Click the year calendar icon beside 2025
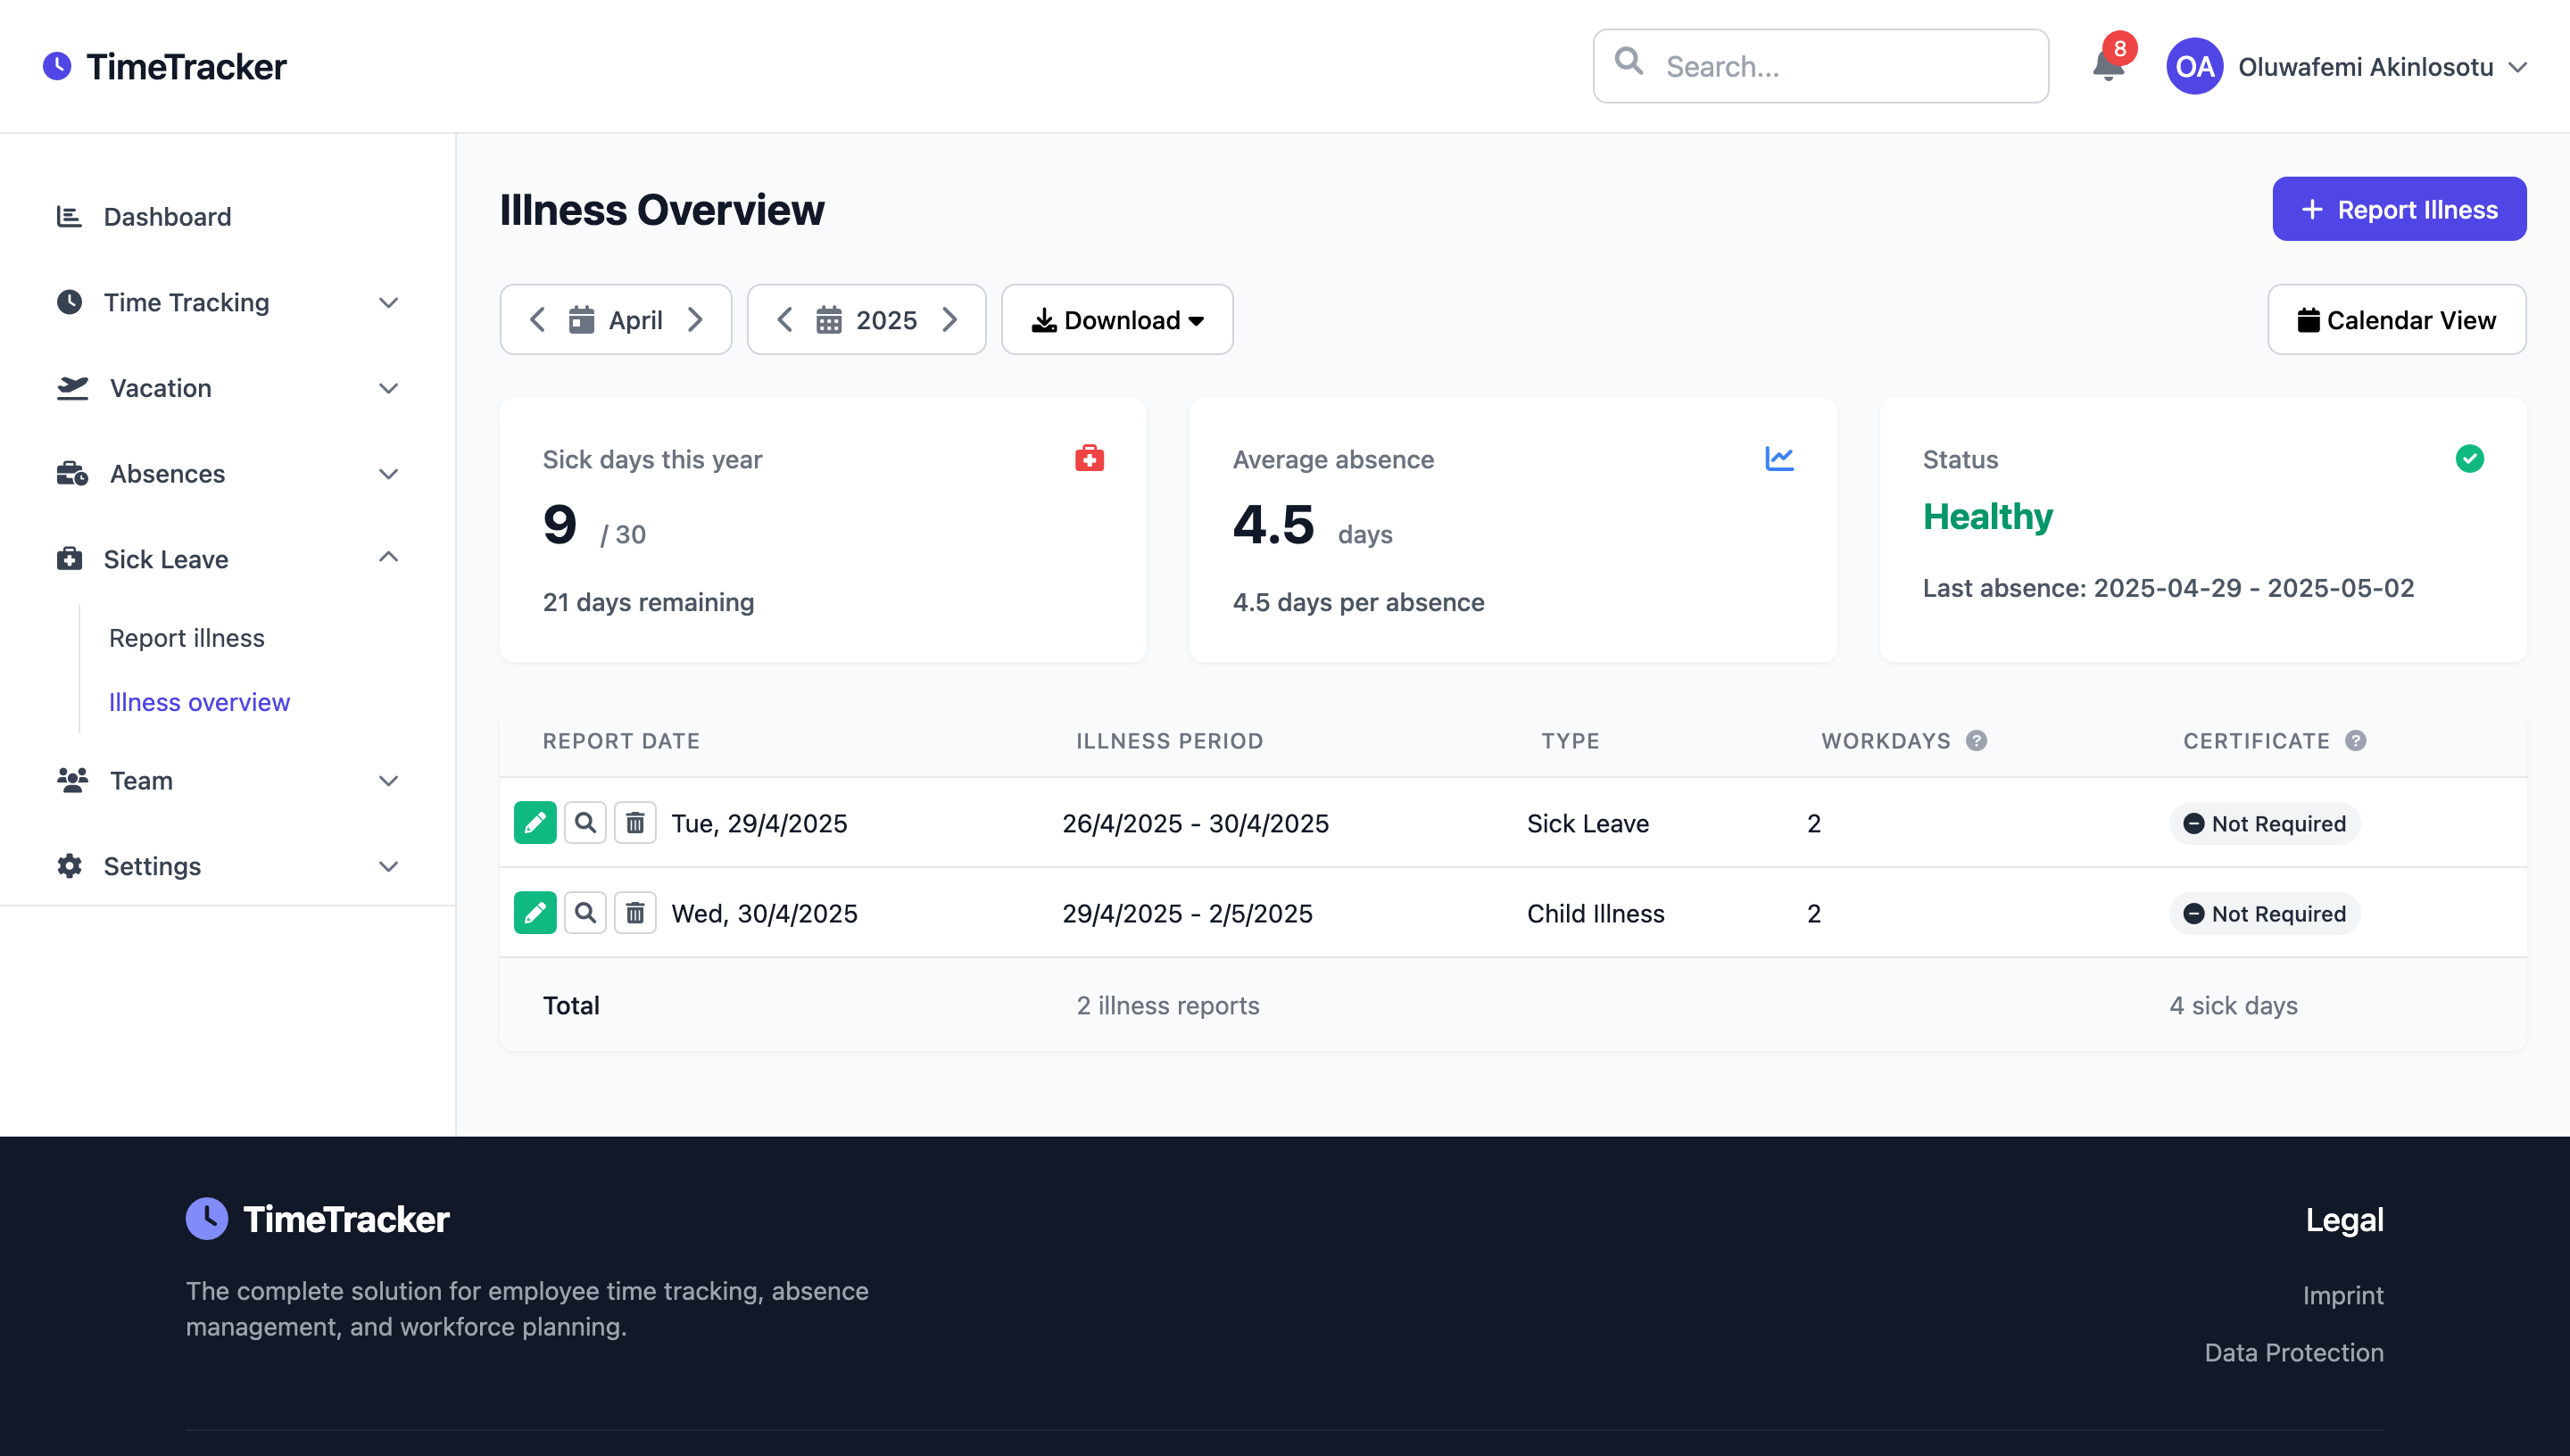2570x1456 pixels. tap(829, 320)
